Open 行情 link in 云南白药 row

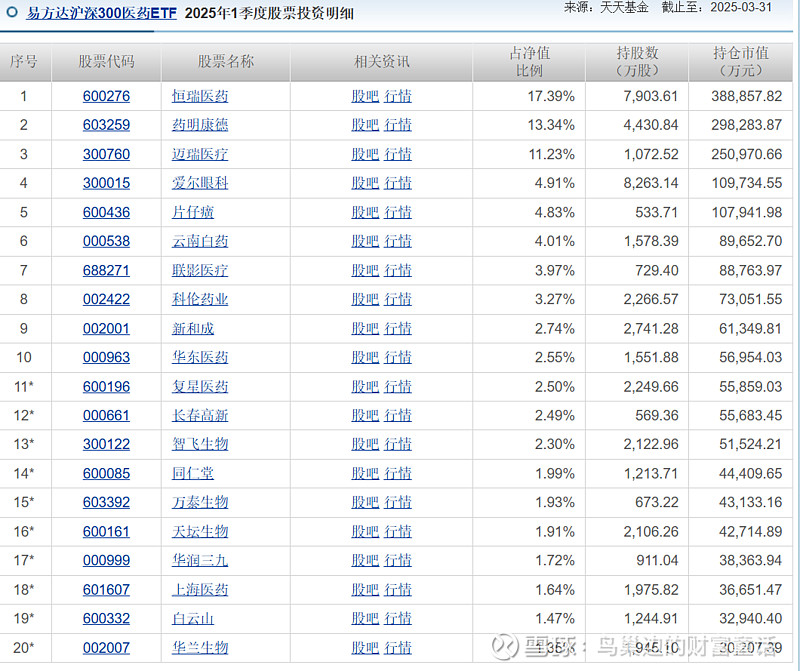tap(397, 241)
